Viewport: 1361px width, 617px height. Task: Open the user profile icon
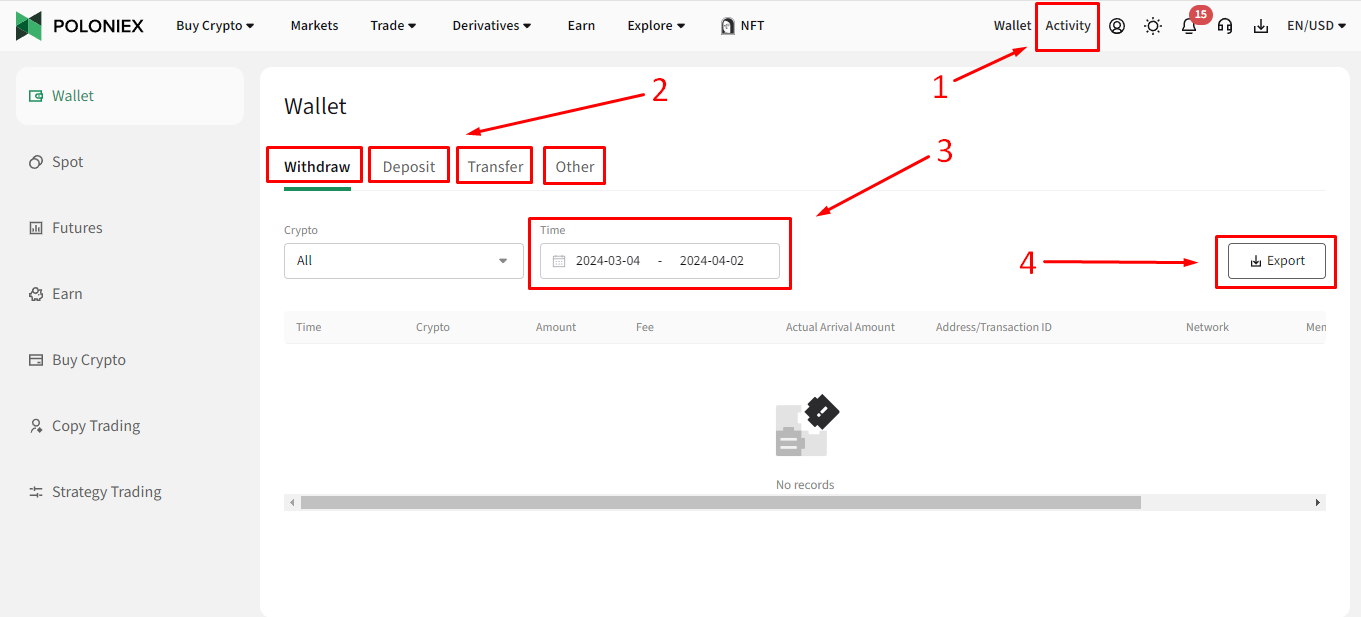[1117, 26]
